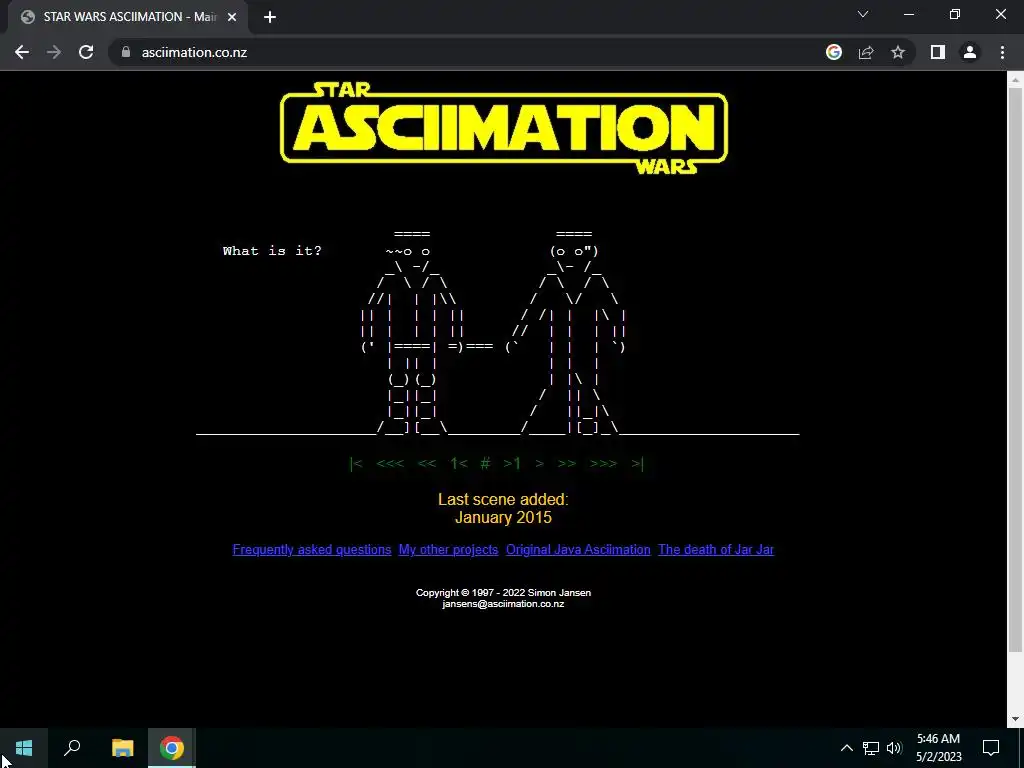Click the Last scene added text
The height and width of the screenshot is (768, 1024).
click(504, 500)
